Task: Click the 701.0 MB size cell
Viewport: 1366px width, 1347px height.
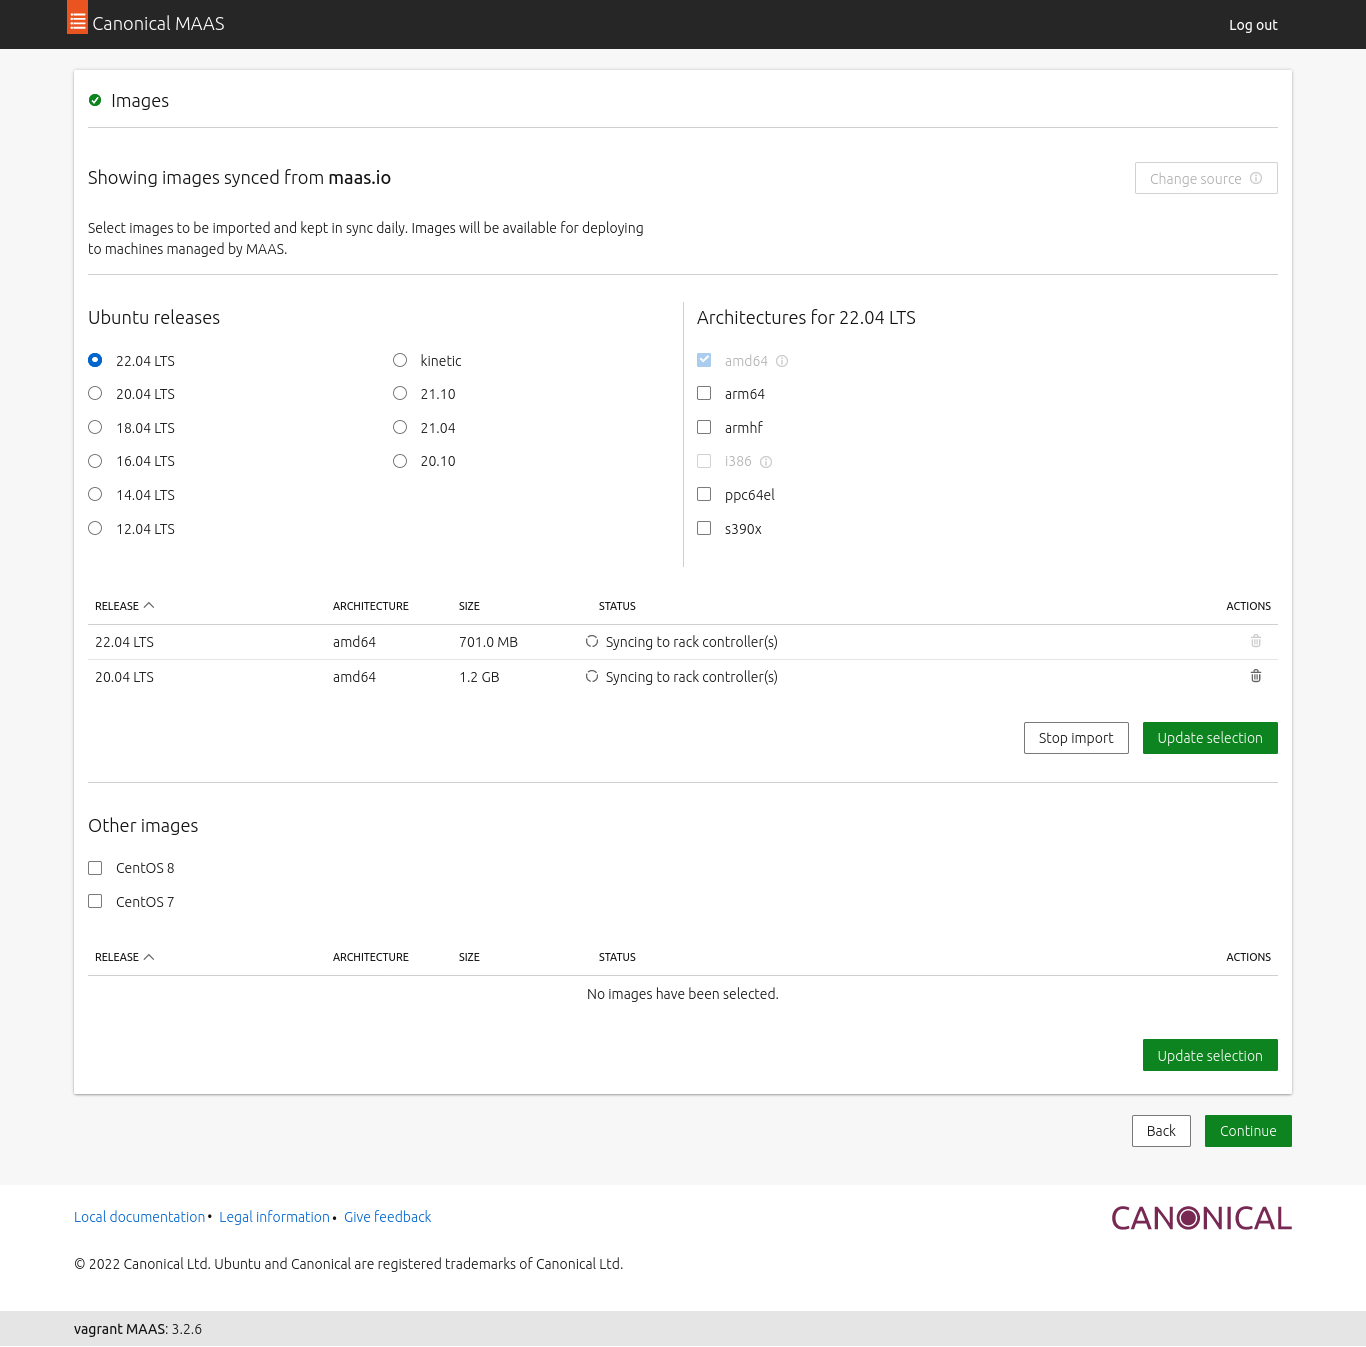Action: tap(488, 642)
